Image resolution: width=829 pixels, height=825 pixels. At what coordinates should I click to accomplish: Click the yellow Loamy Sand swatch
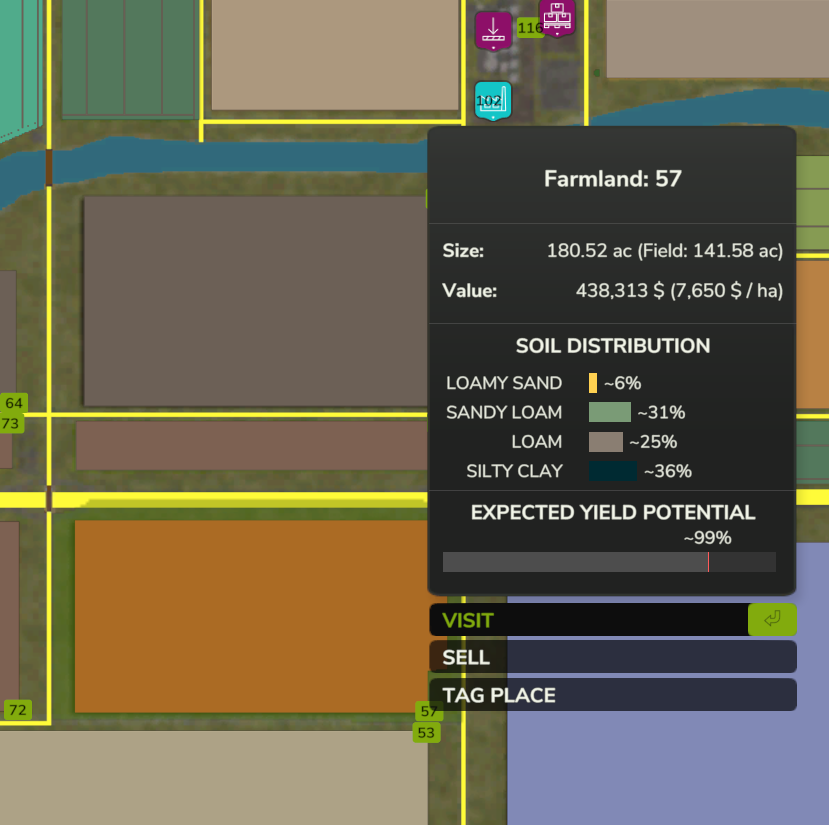(x=593, y=383)
